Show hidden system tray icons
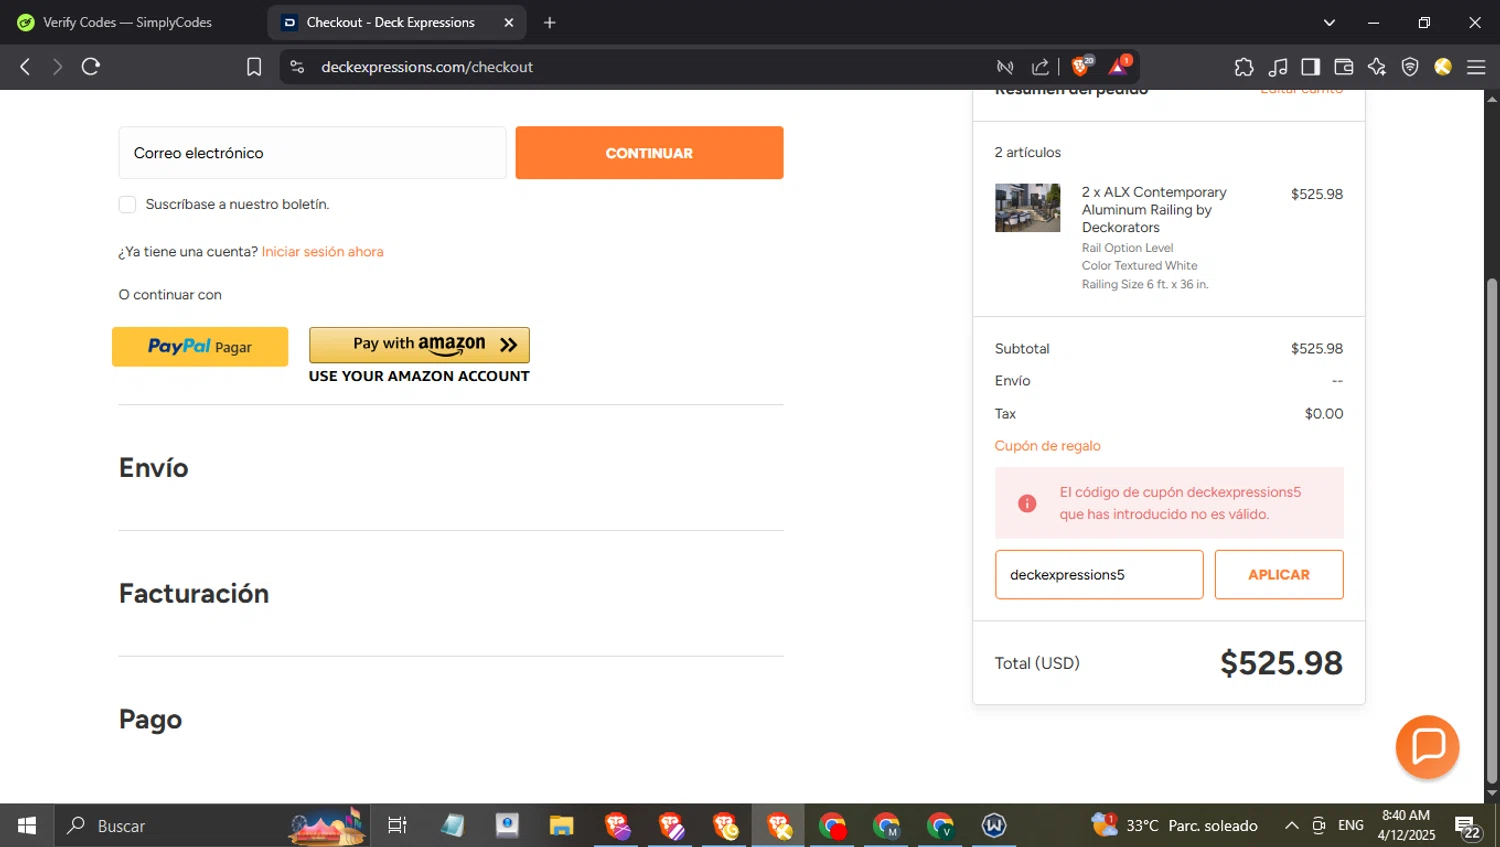The height and width of the screenshot is (847, 1500). pyautogui.click(x=1291, y=826)
